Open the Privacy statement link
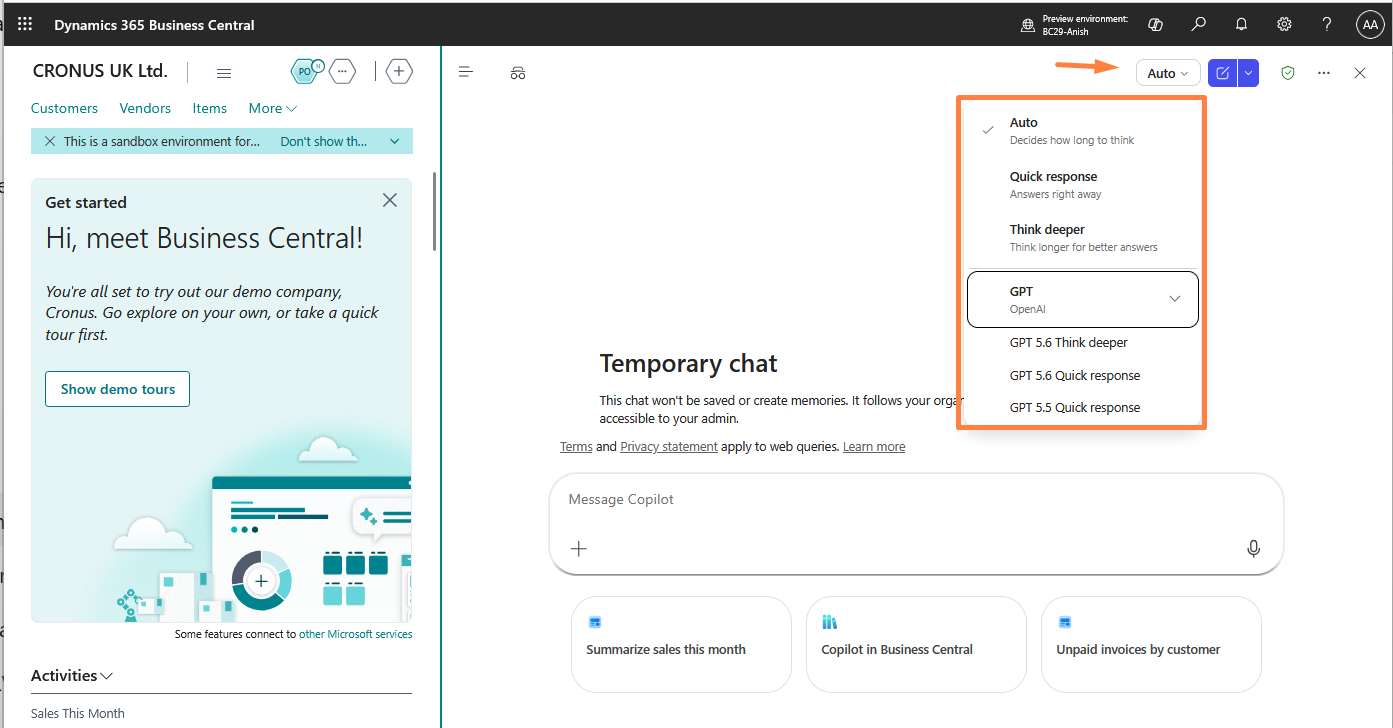This screenshot has width=1393, height=728. coord(669,447)
